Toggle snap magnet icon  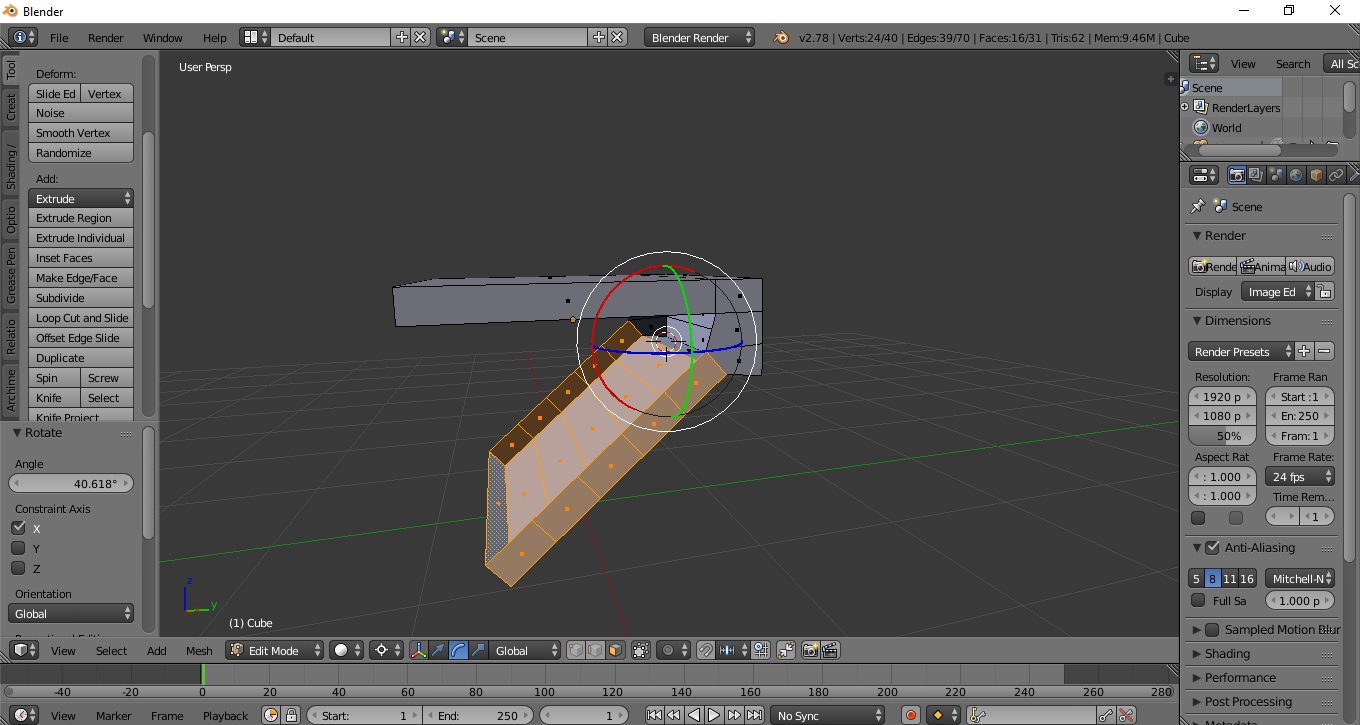tap(706, 650)
